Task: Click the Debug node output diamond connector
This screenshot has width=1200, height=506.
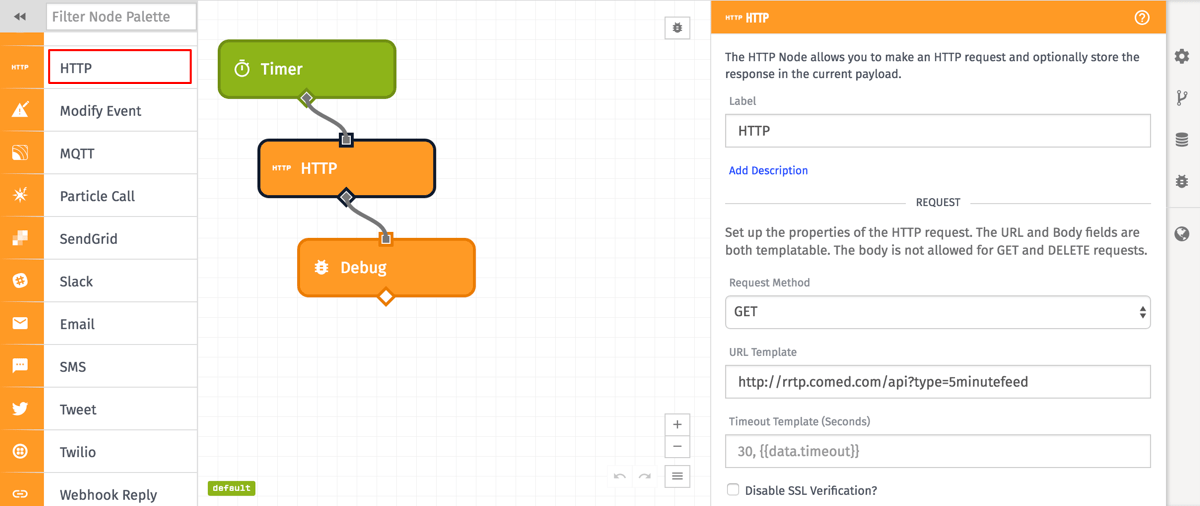Action: coord(386,296)
